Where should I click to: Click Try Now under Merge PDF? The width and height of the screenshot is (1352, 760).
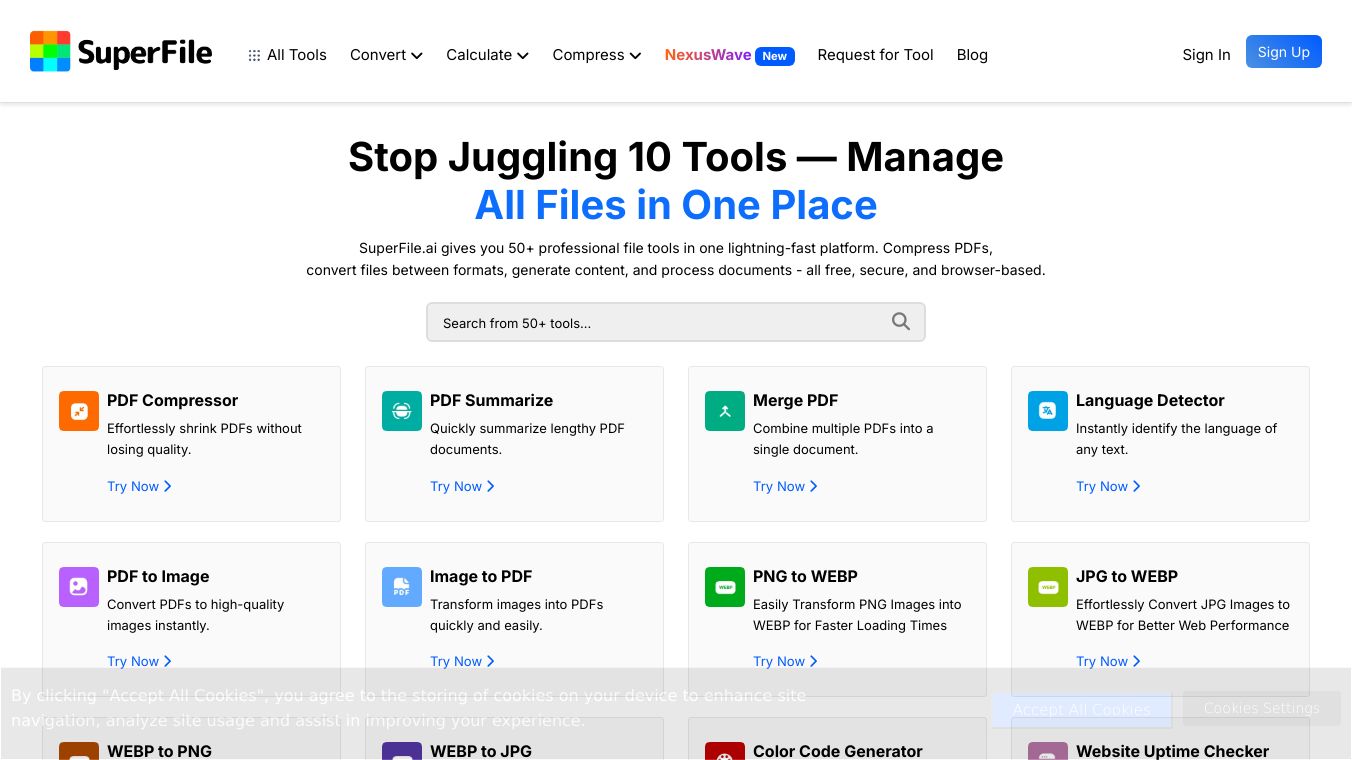(785, 486)
